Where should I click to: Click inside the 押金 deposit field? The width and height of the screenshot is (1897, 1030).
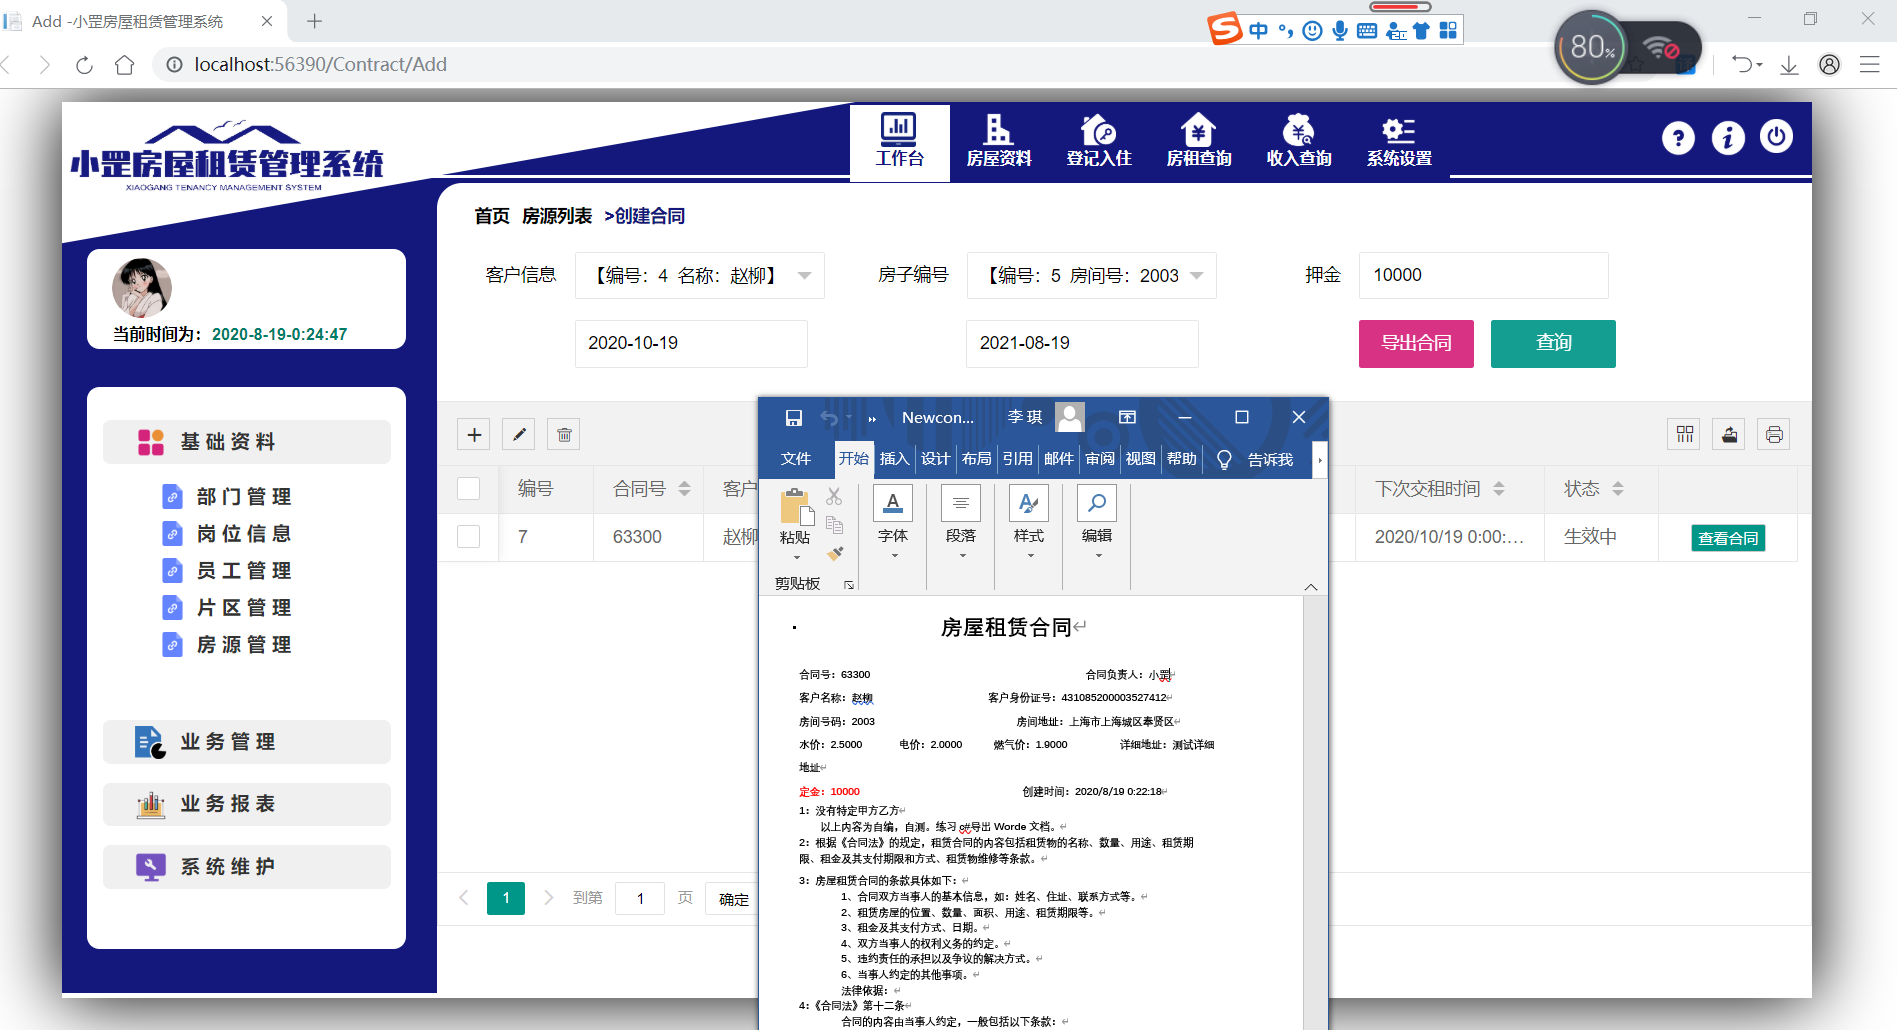[x=1483, y=275]
